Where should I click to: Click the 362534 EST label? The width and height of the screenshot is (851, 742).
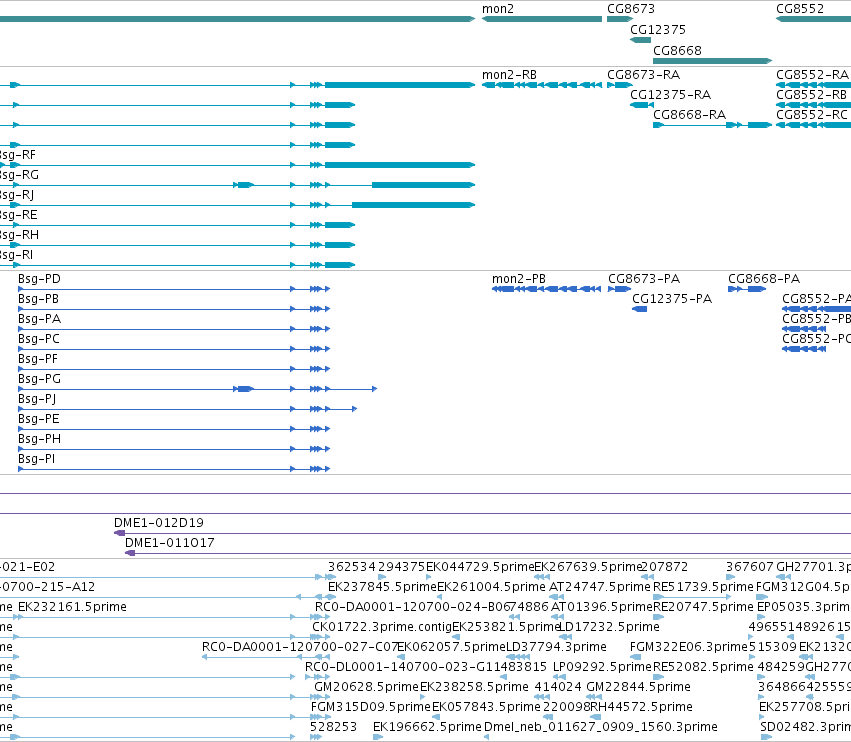(x=351, y=567)
